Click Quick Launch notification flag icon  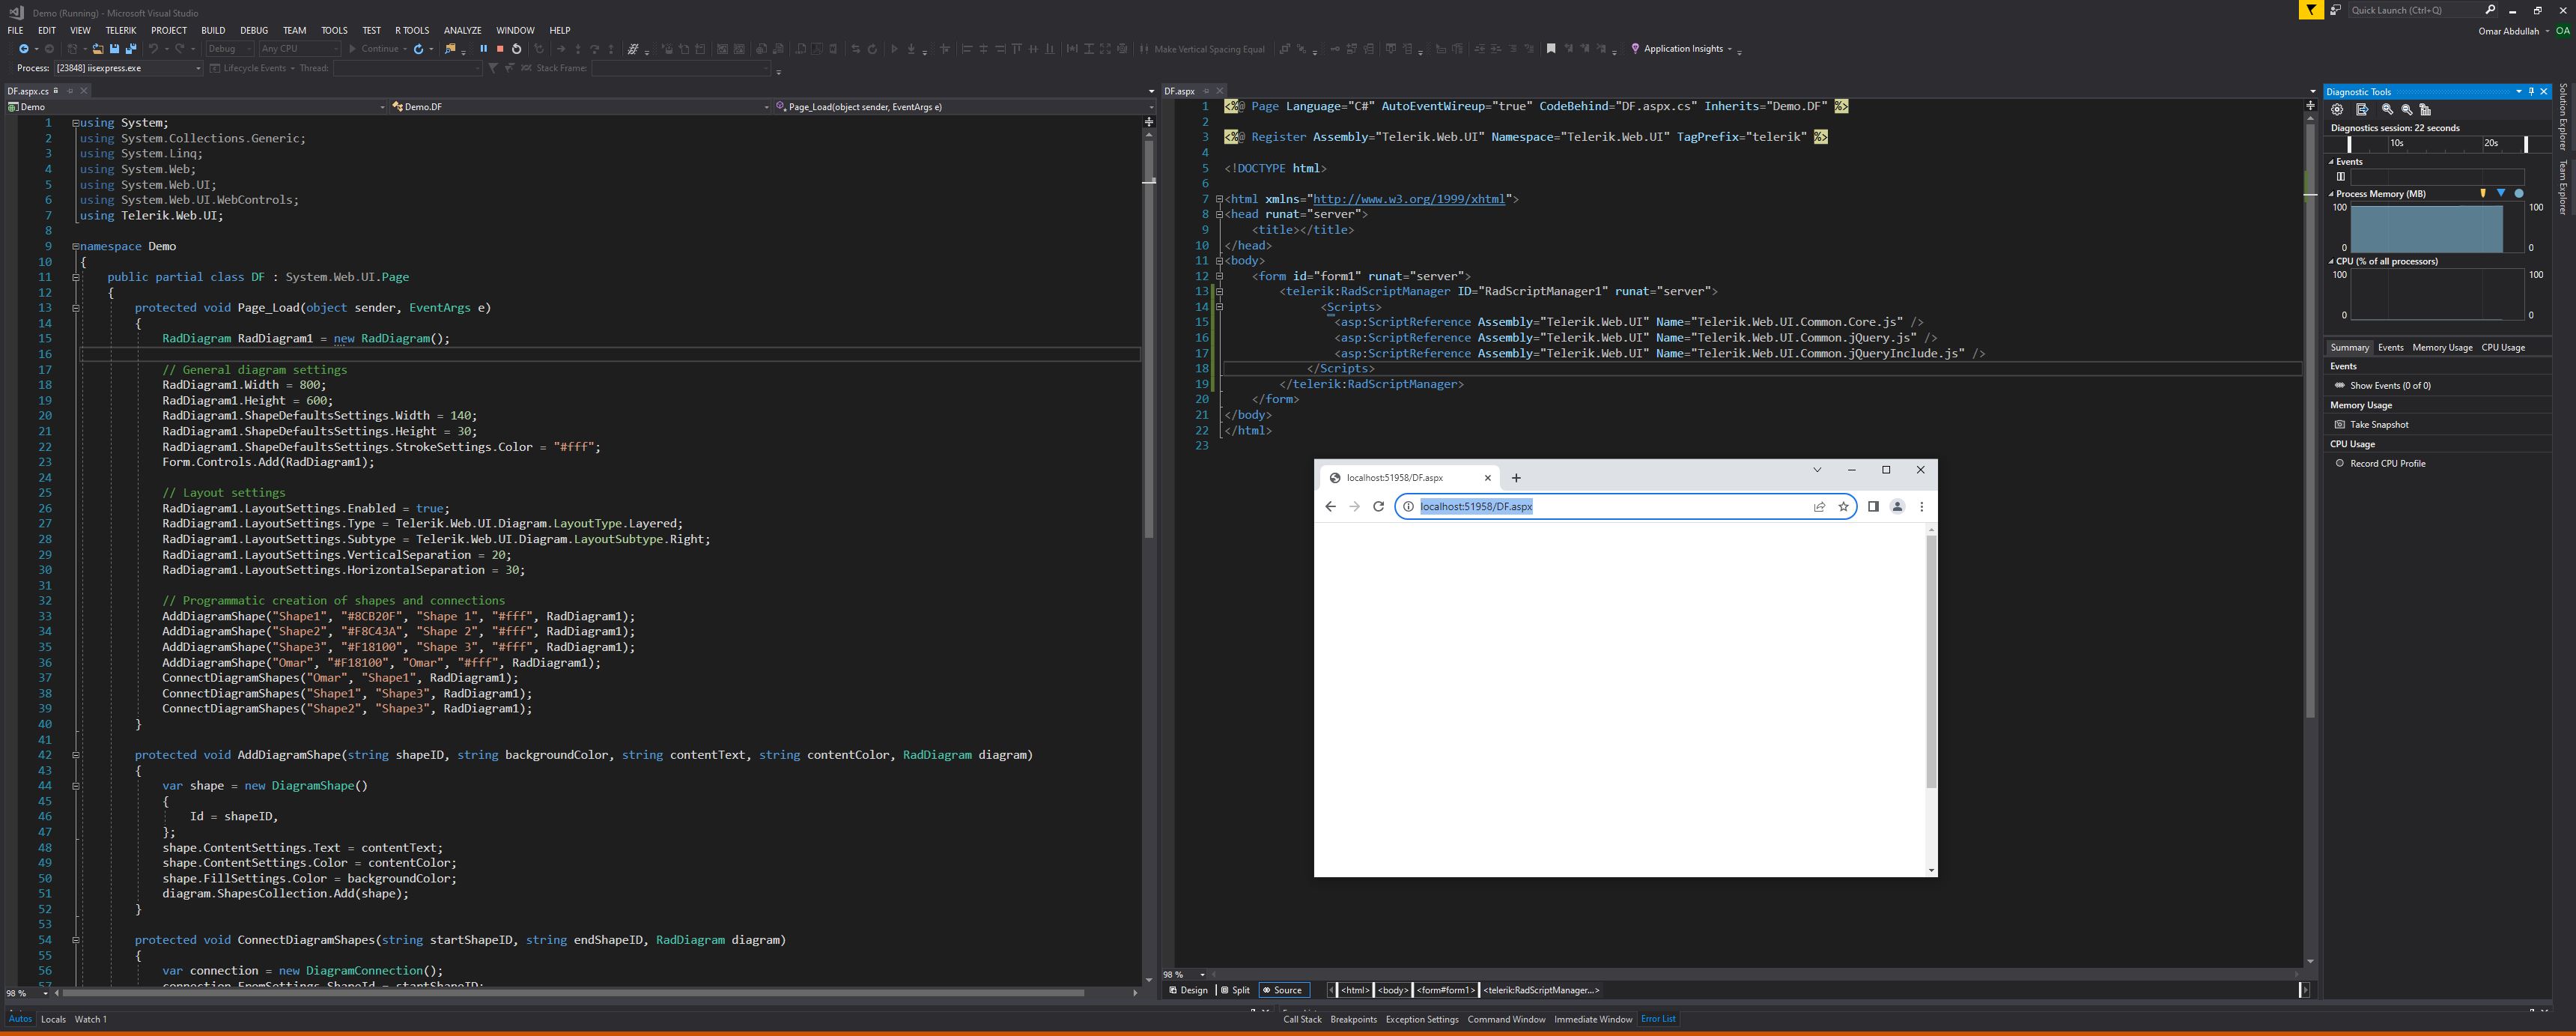[2310, 10]
